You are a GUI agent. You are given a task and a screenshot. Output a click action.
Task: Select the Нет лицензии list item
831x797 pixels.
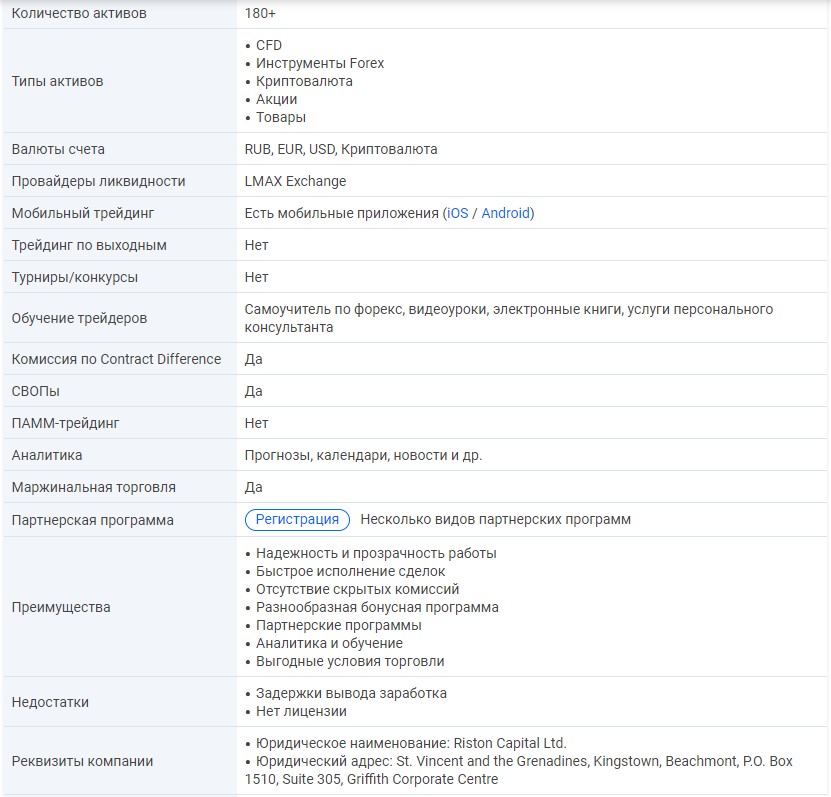(x=301, y=711)
